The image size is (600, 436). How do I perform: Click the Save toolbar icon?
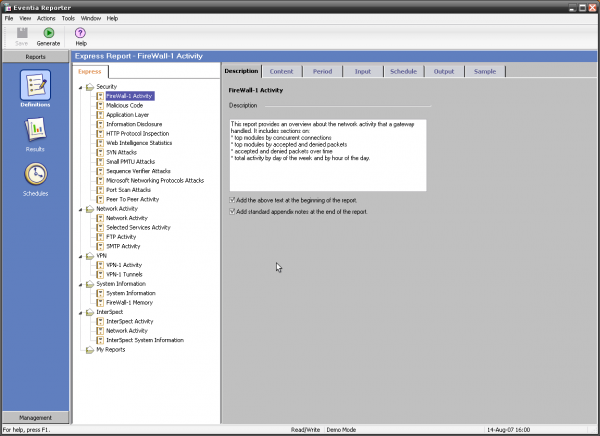22,33
